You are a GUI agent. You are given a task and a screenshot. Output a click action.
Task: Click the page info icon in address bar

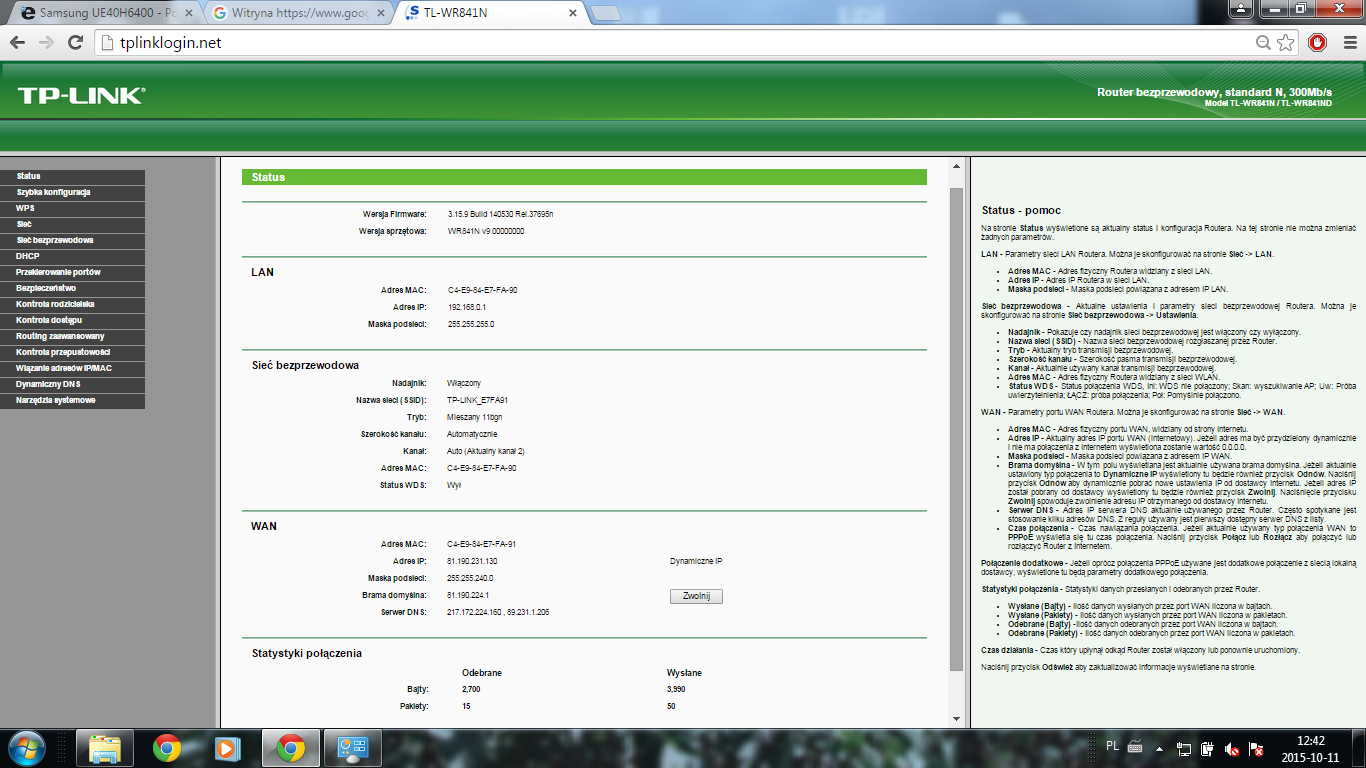point(109,43)
